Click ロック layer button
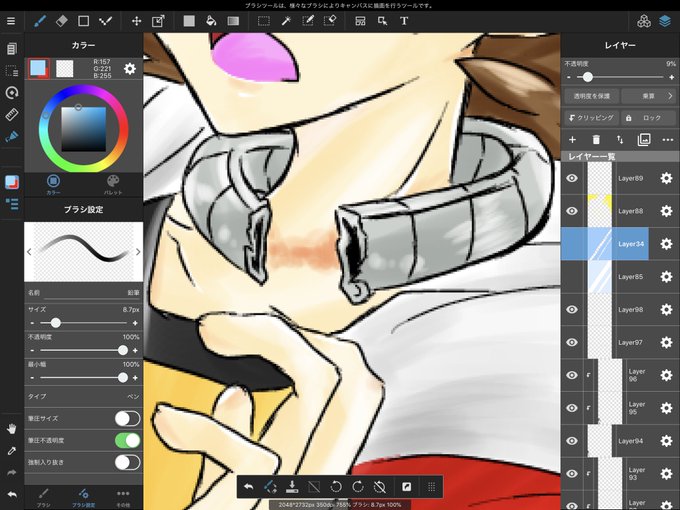Image resolution: width=680 pixels, height=510 pixels. coord(649,118)
